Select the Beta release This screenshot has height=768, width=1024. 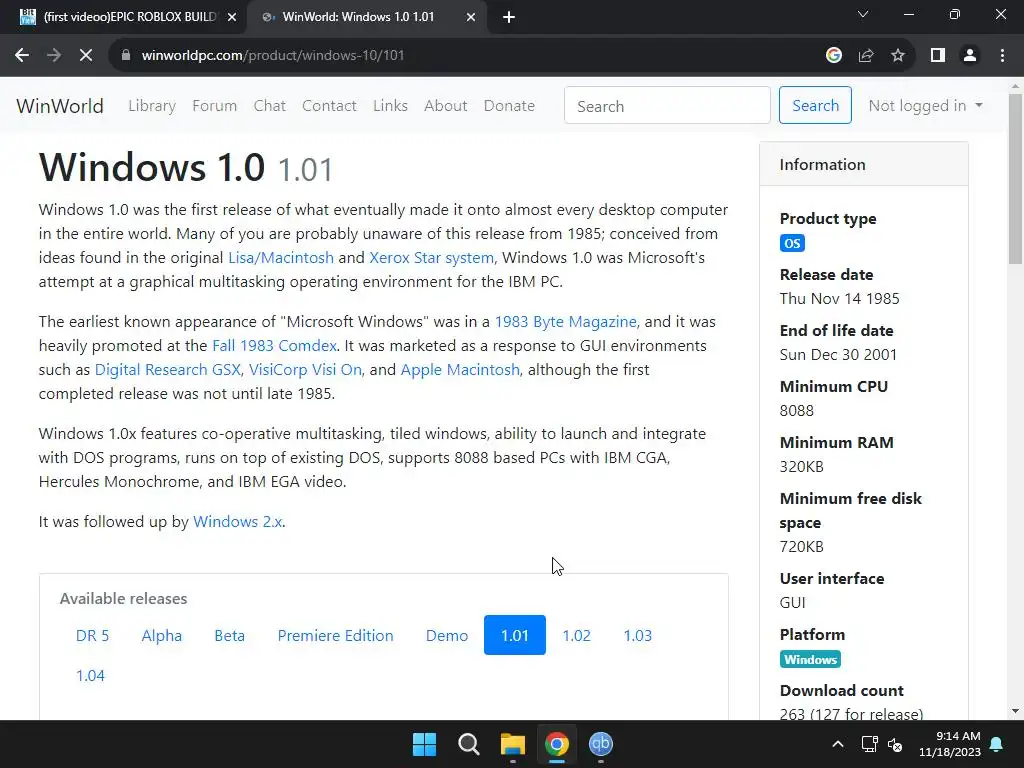point(230,635)
